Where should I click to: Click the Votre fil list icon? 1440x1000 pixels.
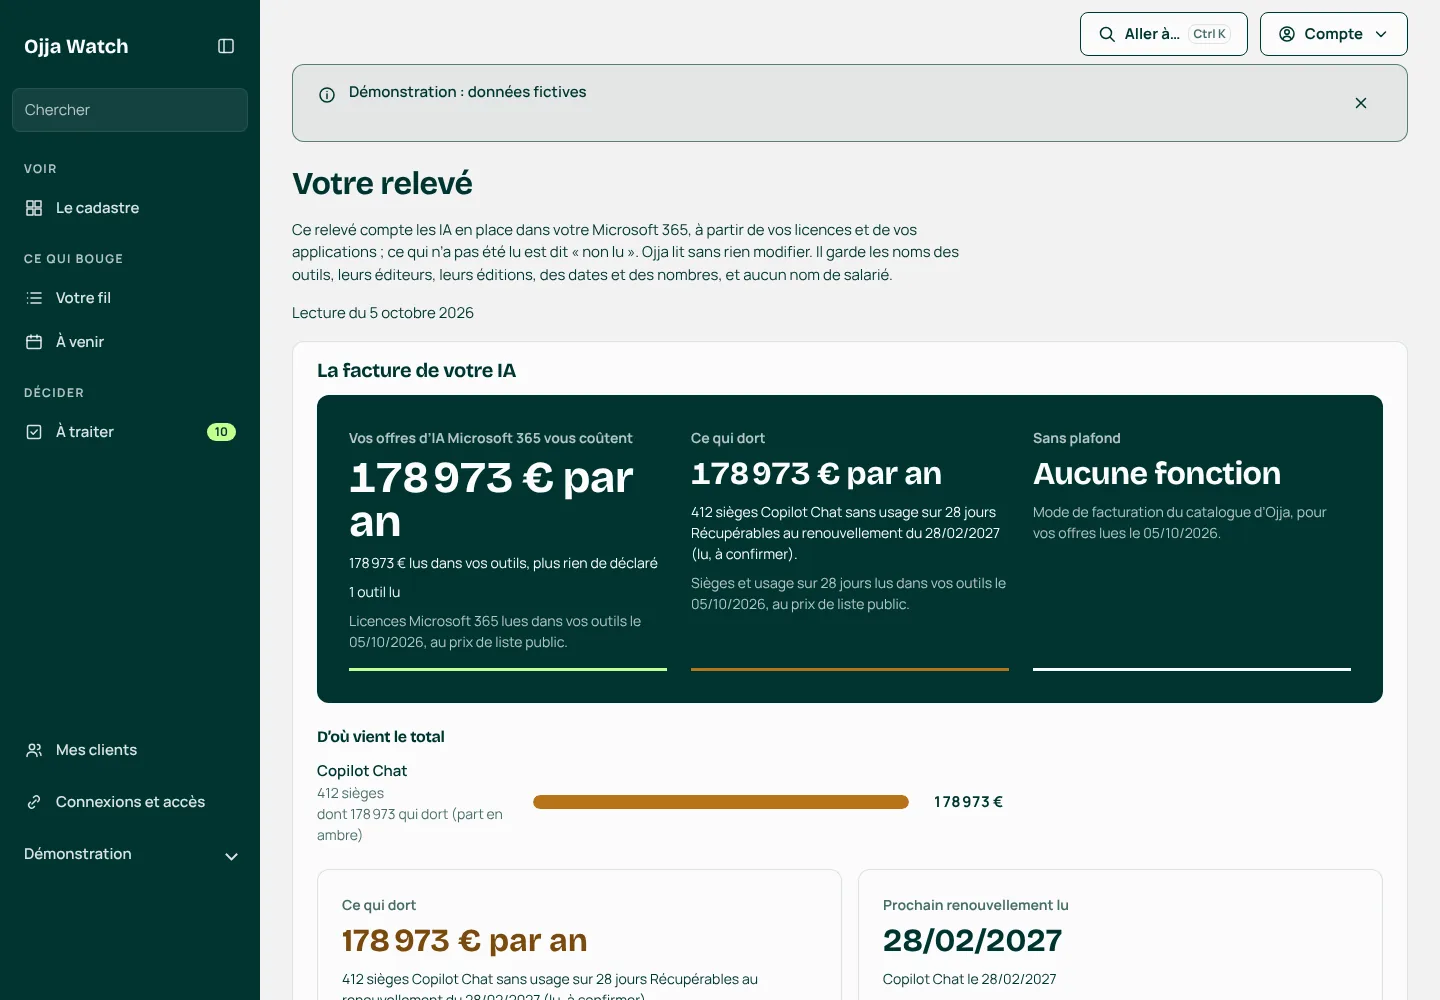(34, 298)
